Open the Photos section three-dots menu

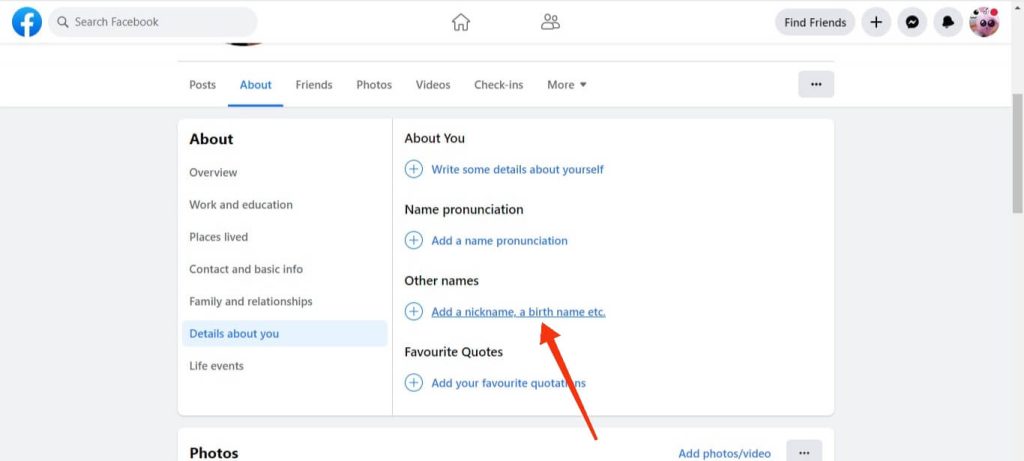pos(804,453)
